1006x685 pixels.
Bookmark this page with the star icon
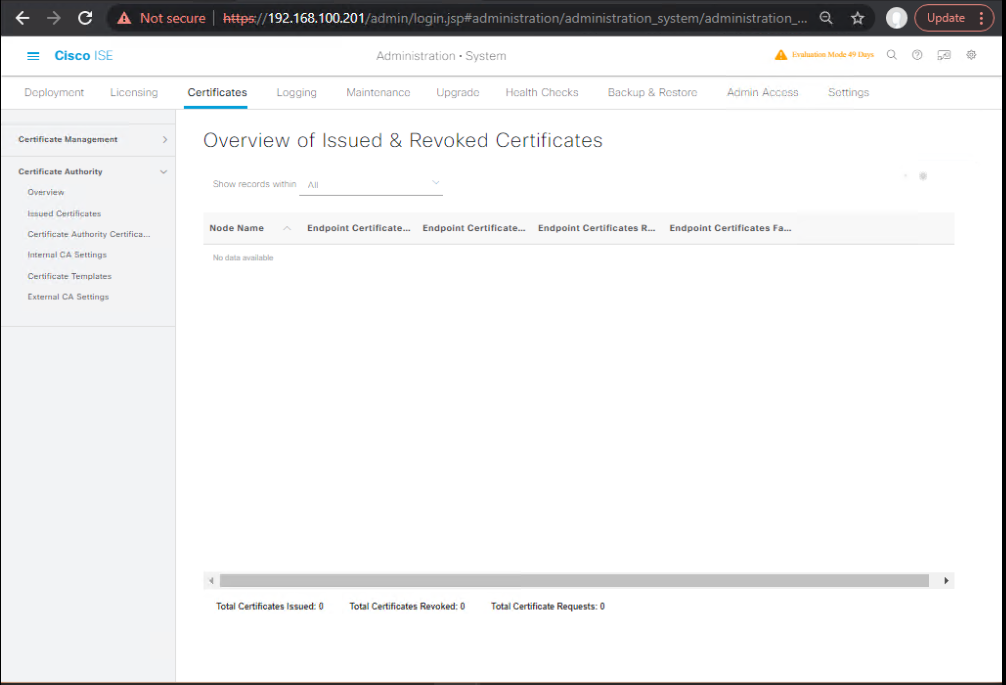[x=858, y=18]
